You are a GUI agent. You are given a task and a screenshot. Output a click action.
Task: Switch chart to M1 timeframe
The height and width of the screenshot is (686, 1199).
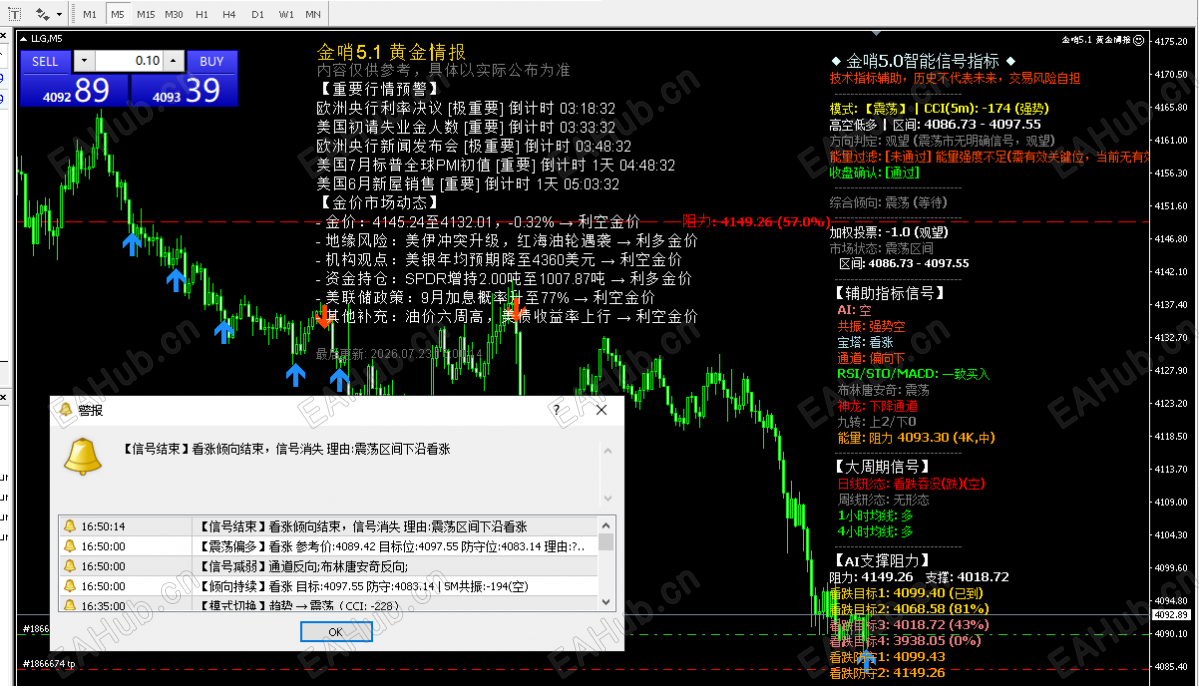point(89,14)
